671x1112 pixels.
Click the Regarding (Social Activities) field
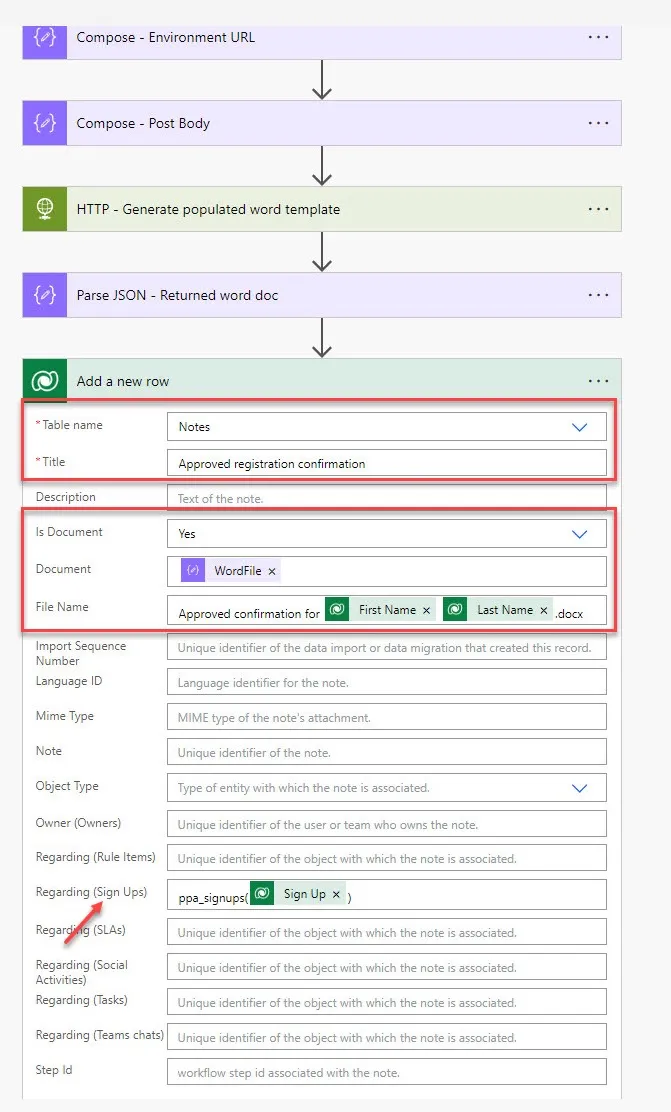387,967
